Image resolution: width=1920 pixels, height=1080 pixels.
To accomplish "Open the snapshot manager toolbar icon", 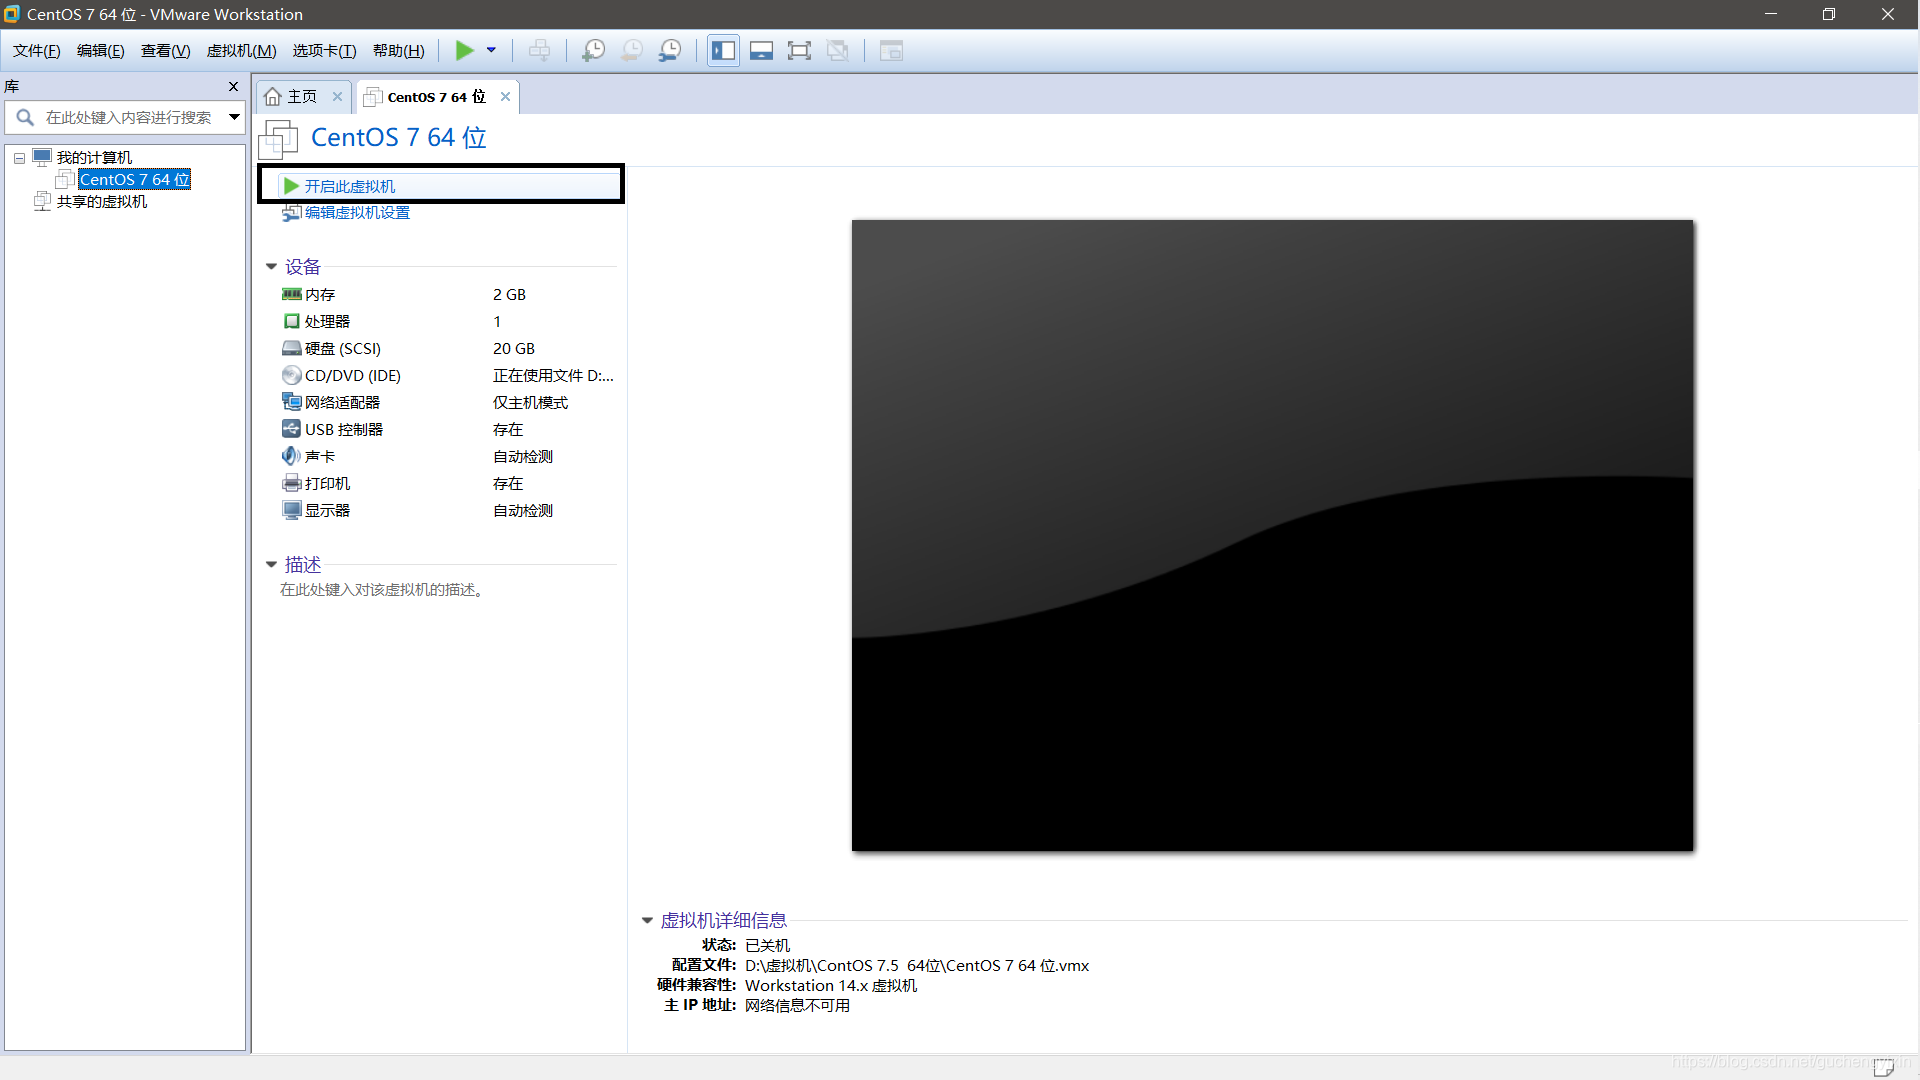I will (670, 50).
